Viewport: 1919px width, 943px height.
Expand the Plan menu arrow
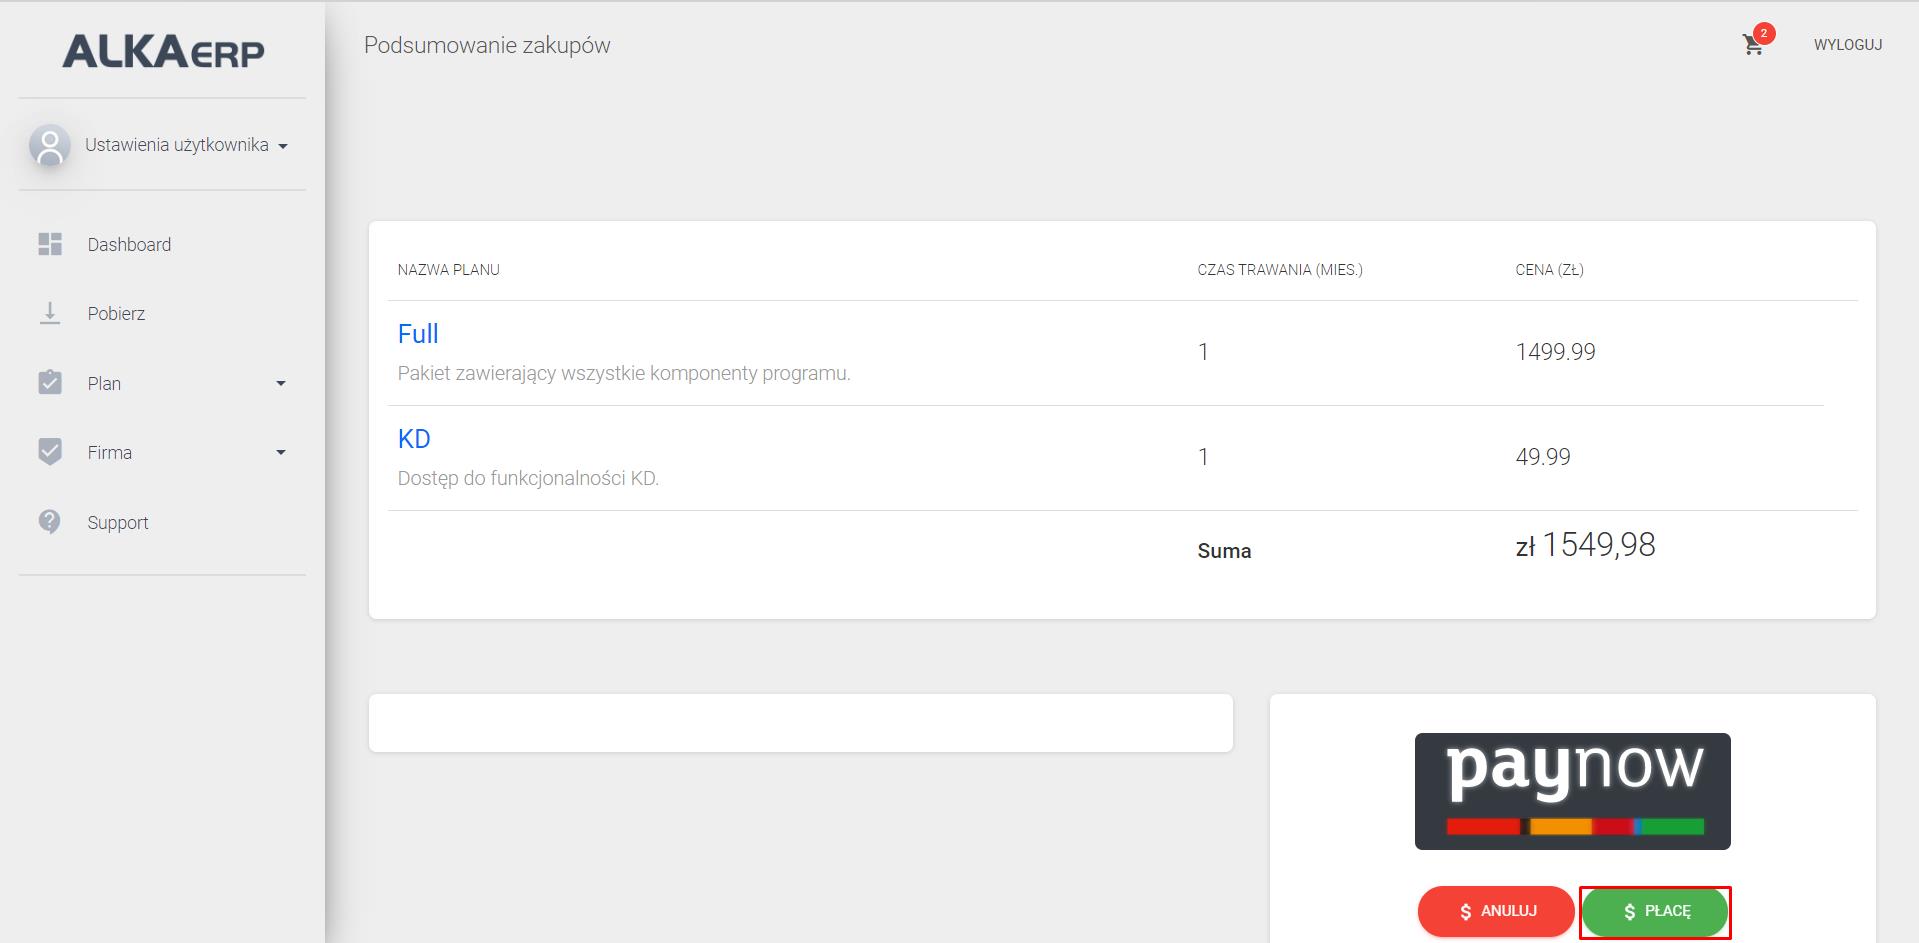281,383
